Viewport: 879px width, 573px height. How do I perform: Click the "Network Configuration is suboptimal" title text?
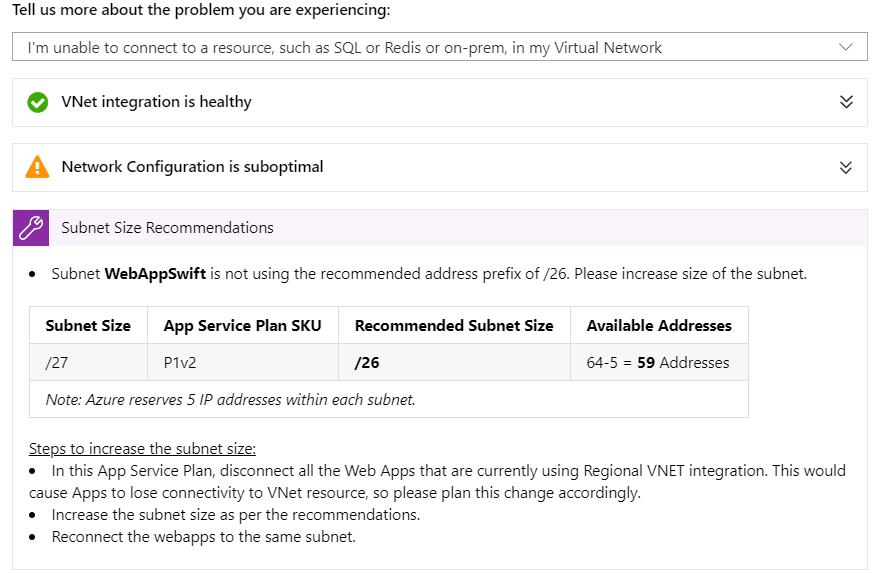click(x=192, y=167)
